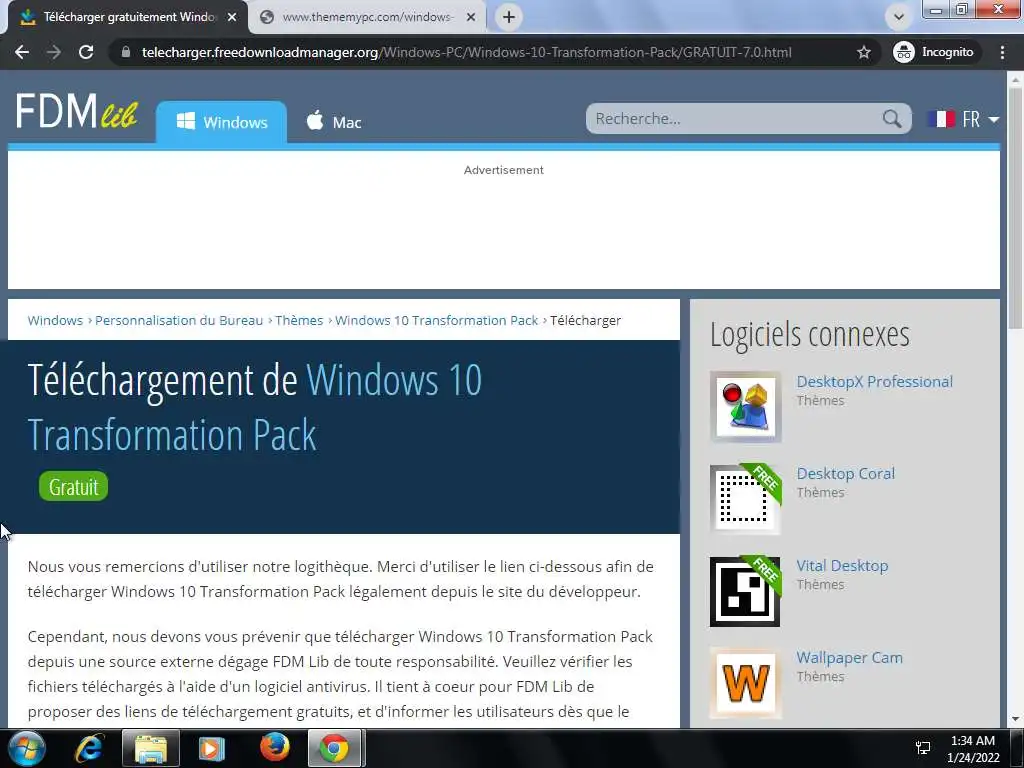Open Personnalisation du Bureau breadcrumb
This screenshot has height=768, width=1024.
point(179,321)
